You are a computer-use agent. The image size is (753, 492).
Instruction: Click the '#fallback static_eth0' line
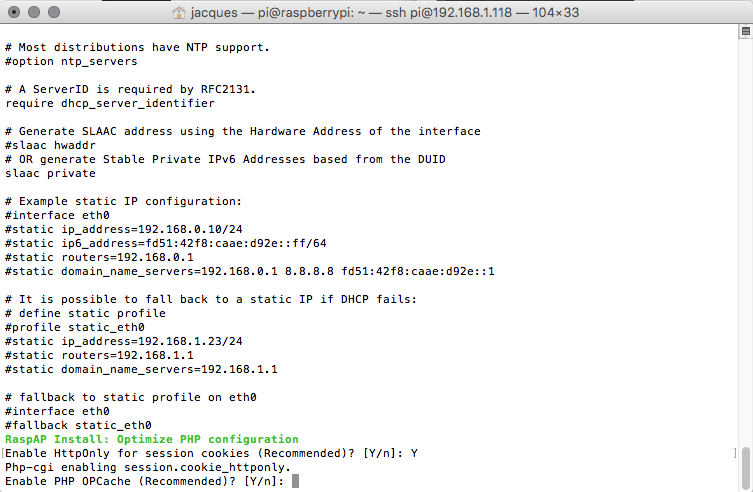point(78,425)
